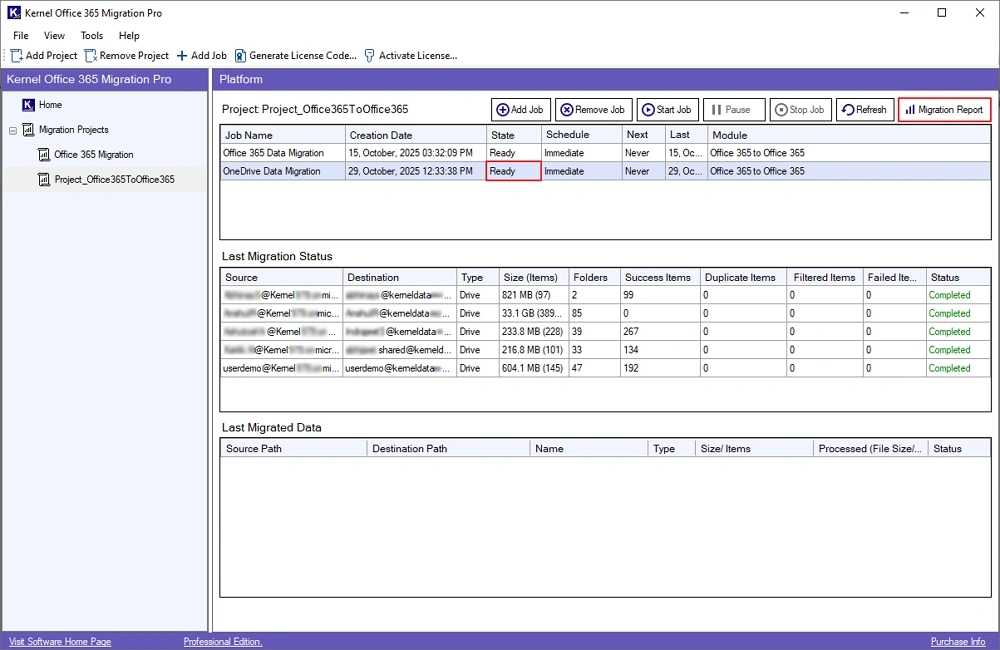
Task: Open Activate License from the toolbar
Action: coord(369,55)
